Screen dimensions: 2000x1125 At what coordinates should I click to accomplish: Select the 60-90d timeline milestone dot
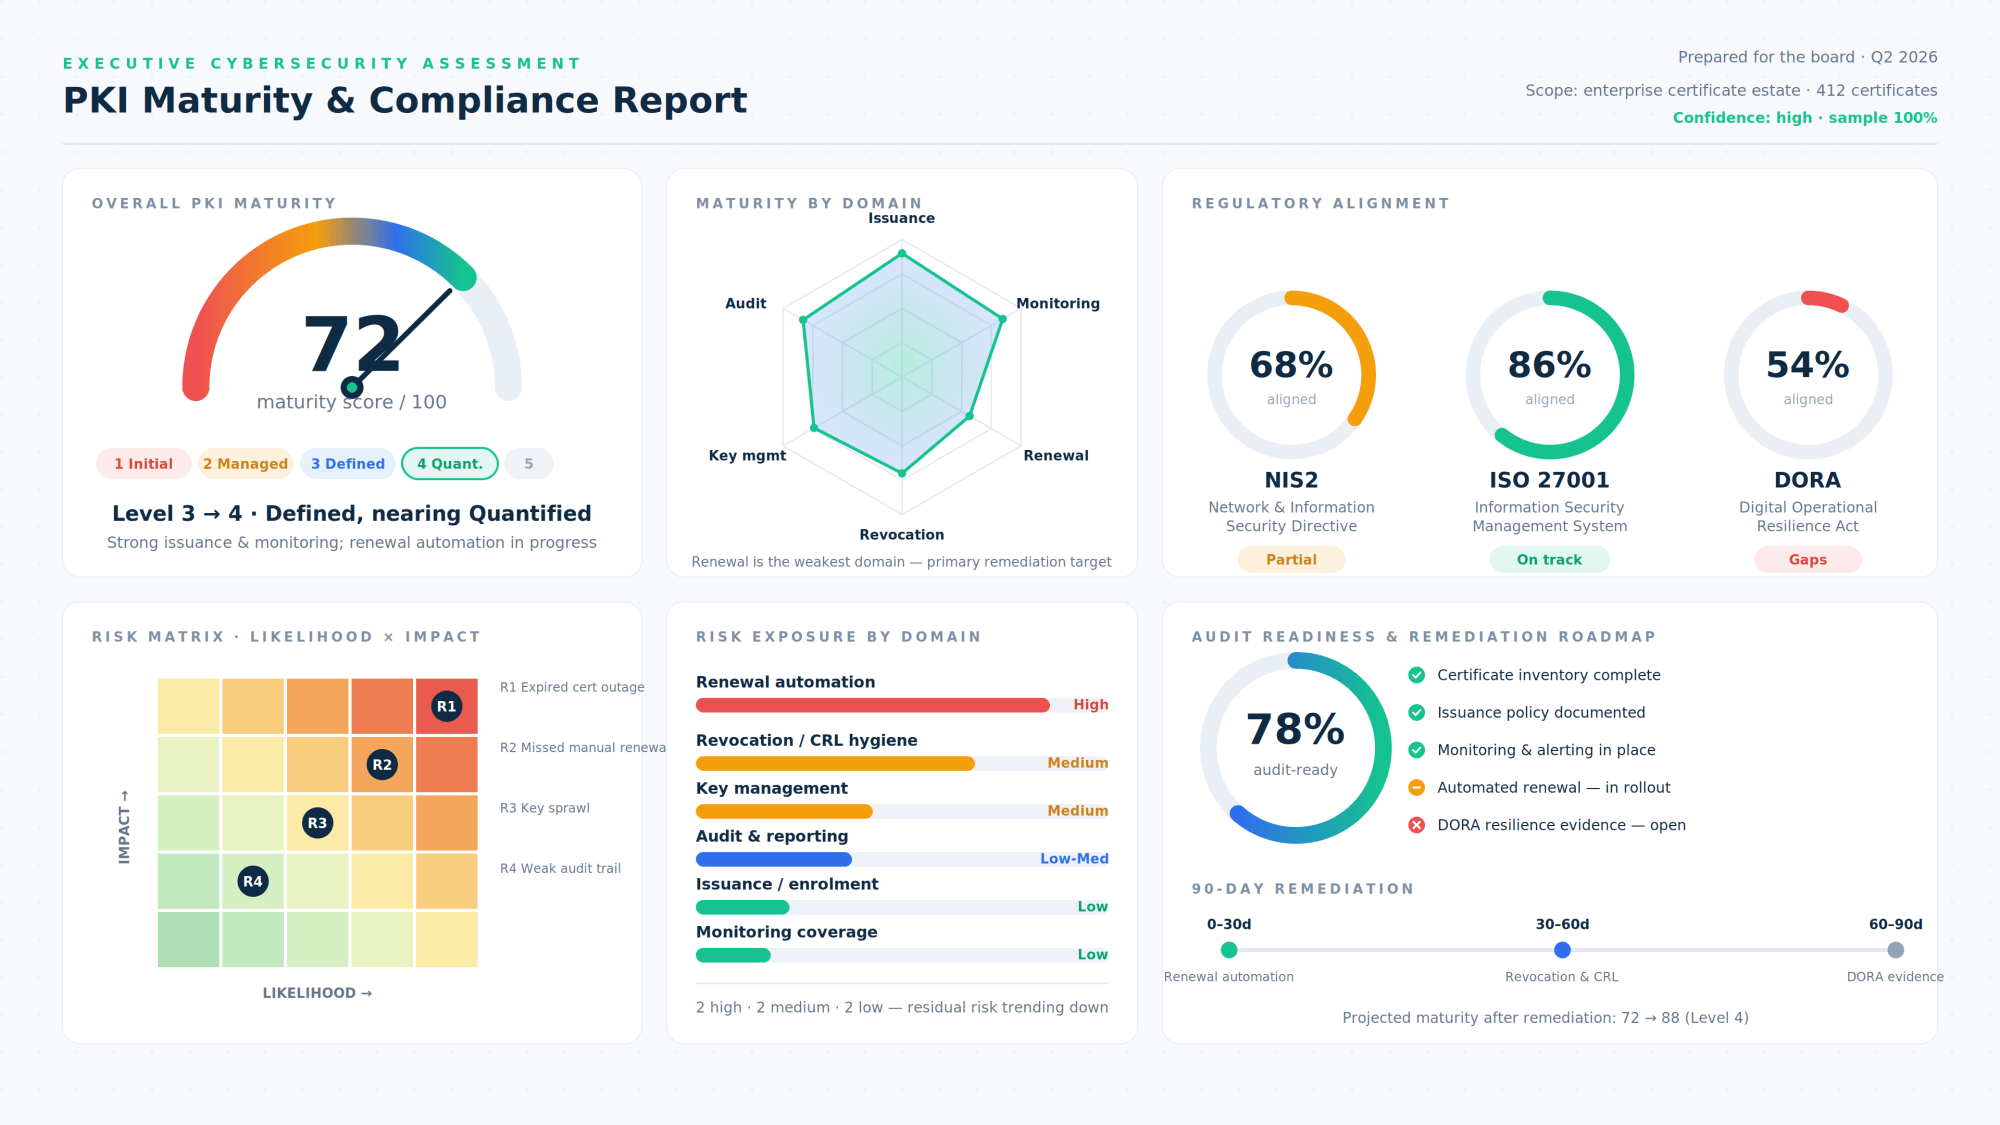point(1895,950)
